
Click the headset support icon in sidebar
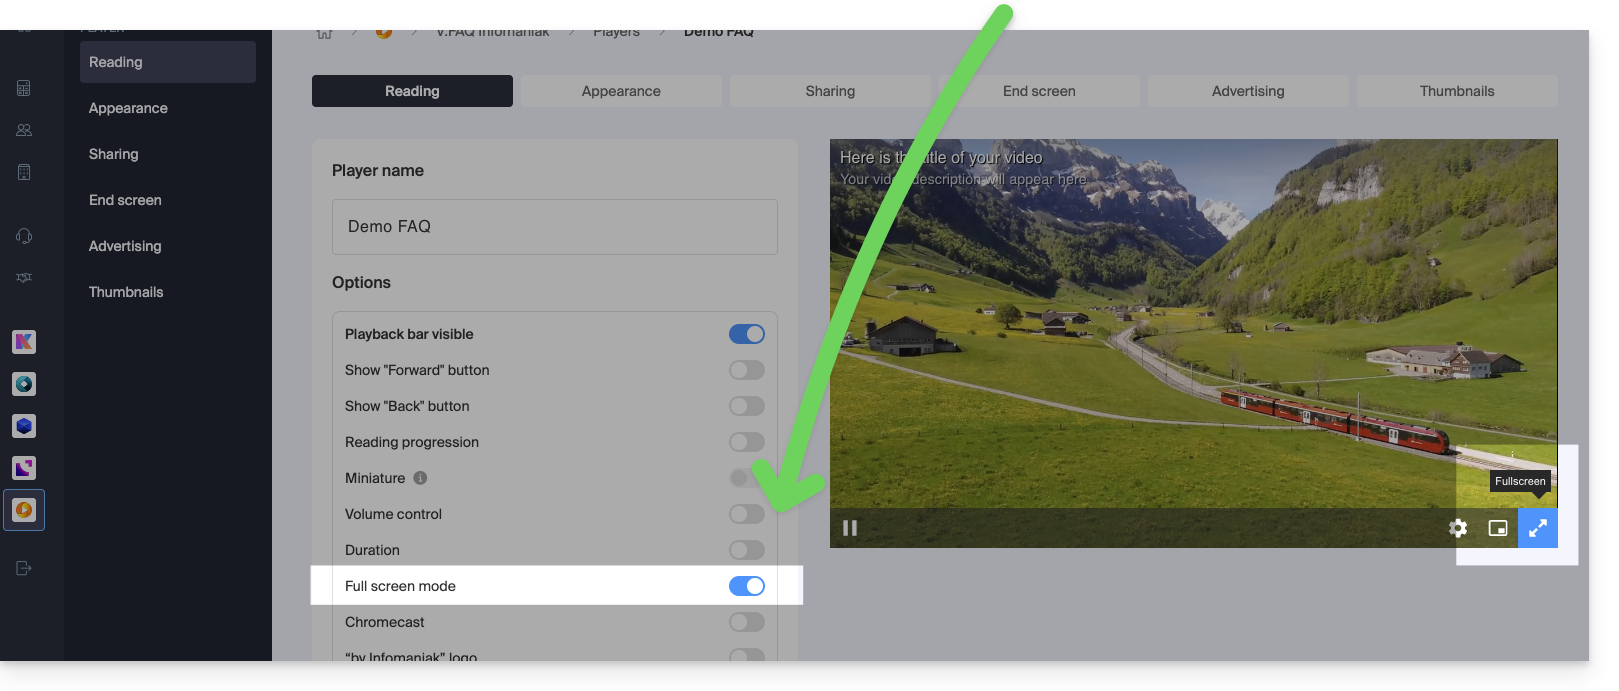click(24, 236)
